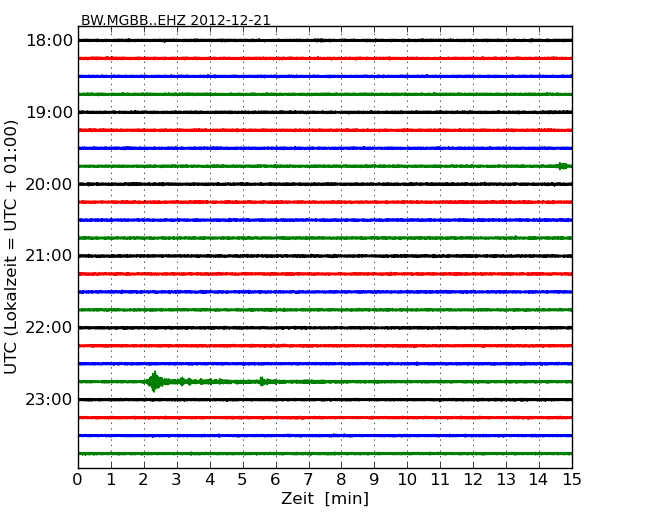Select the 23:00 y-axis time label
The width and height of the screenshot is (650, 520).
click(49, 400)
